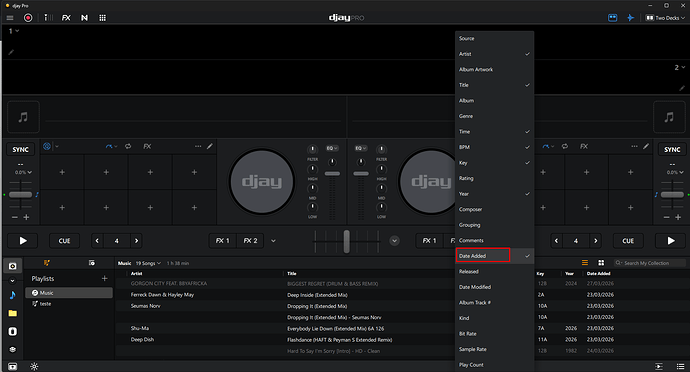Screen dimensions: 690x372
Task: Click the right deck pitch plus button
Action: point(678,217)
